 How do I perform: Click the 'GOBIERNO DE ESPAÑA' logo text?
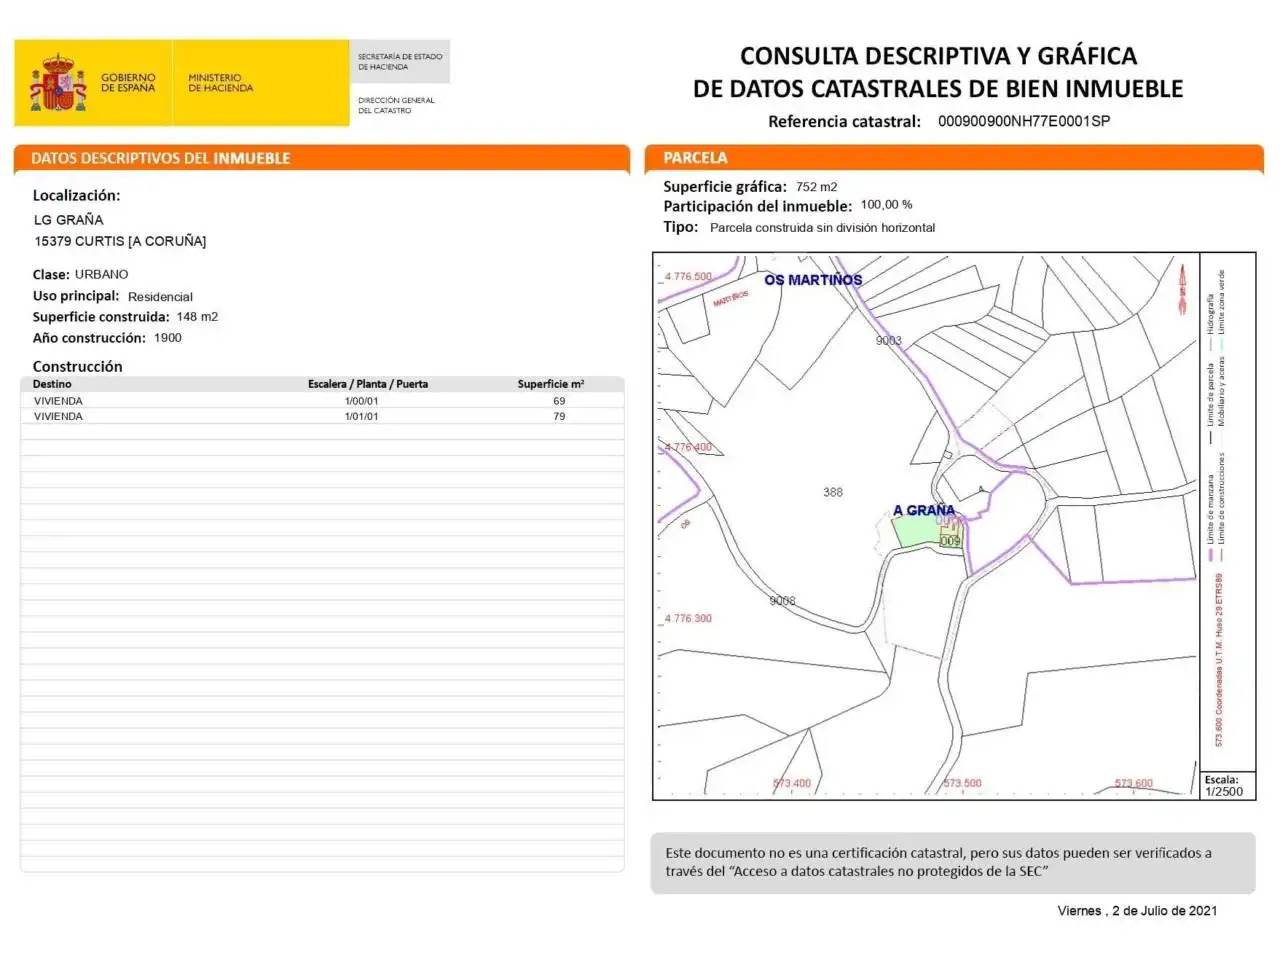(128, 82)
